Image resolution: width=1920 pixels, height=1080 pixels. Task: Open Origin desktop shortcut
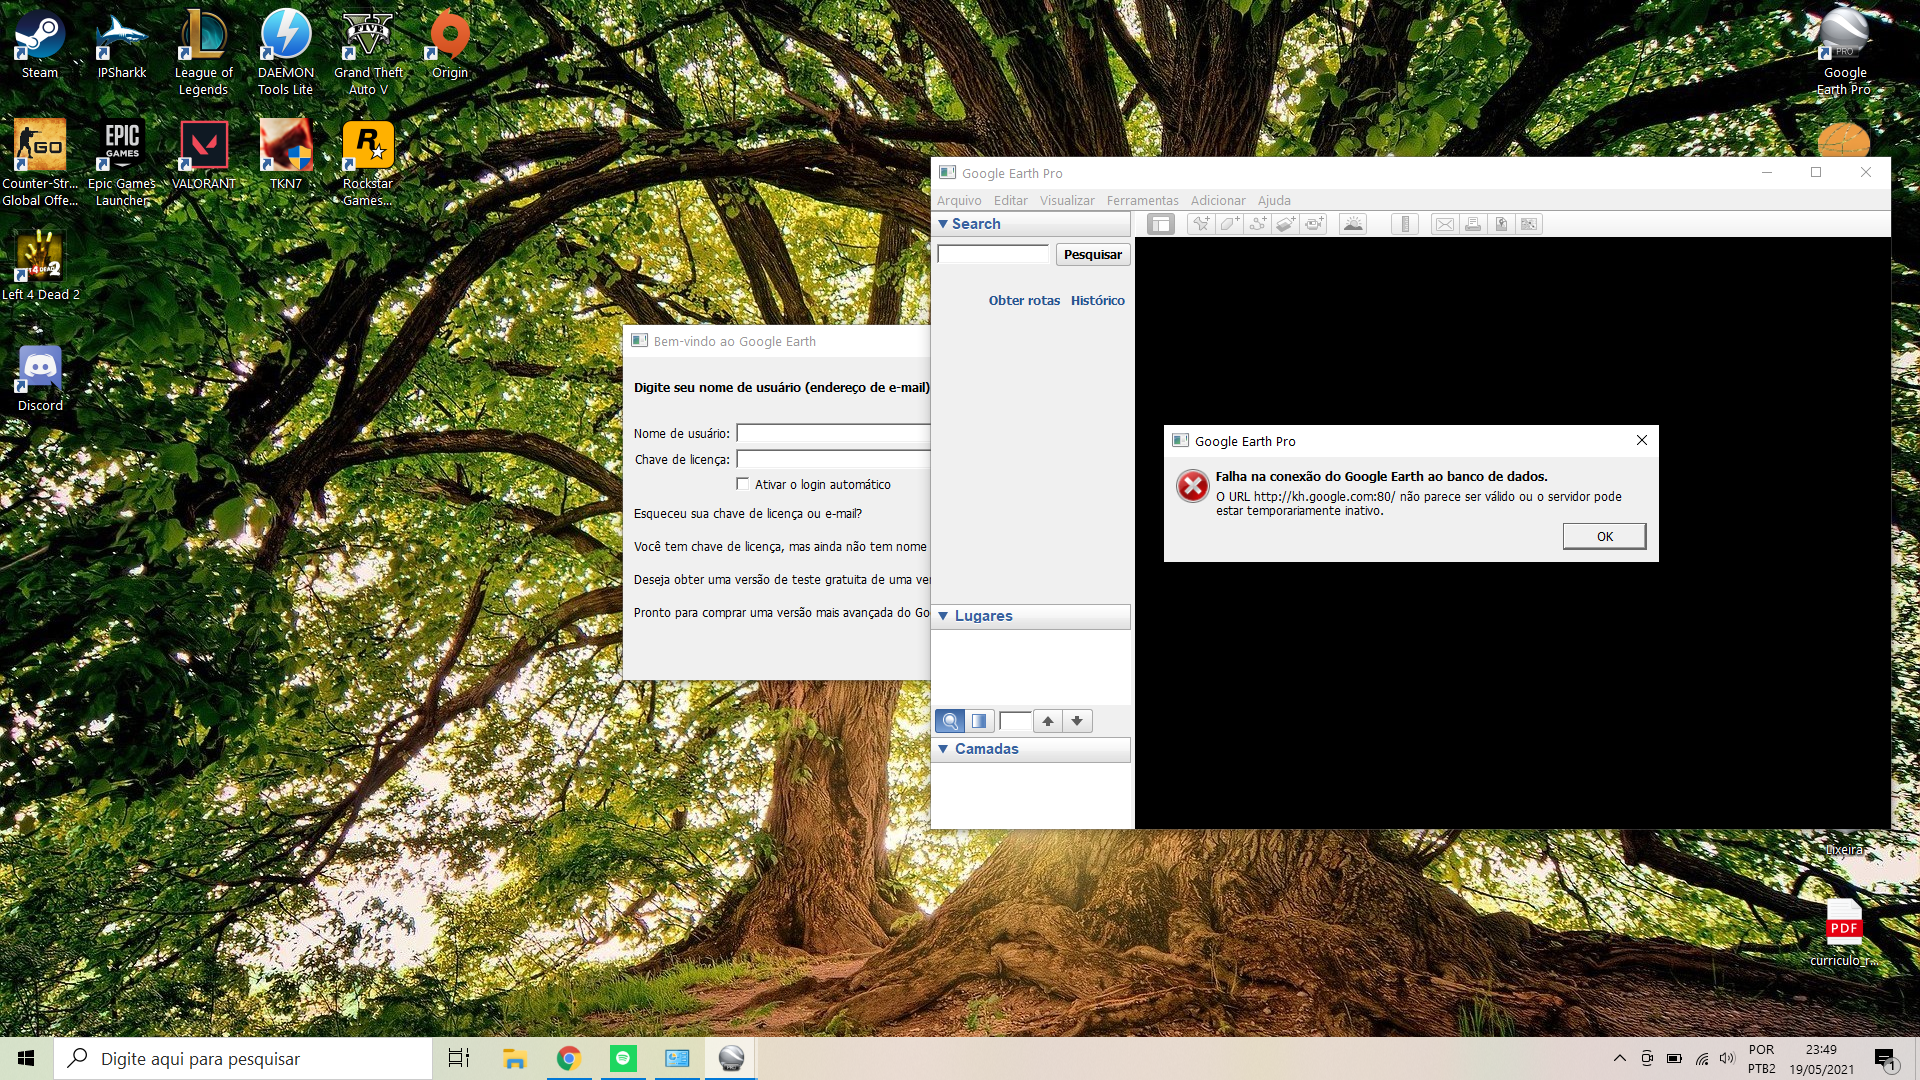(x=450, y=45)
